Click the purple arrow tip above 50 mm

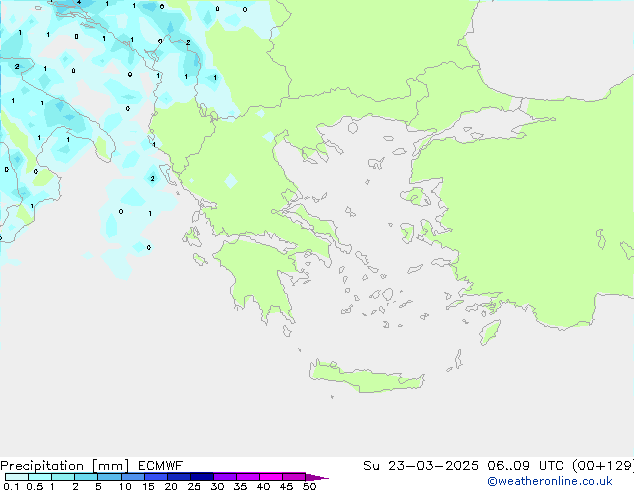317,477
